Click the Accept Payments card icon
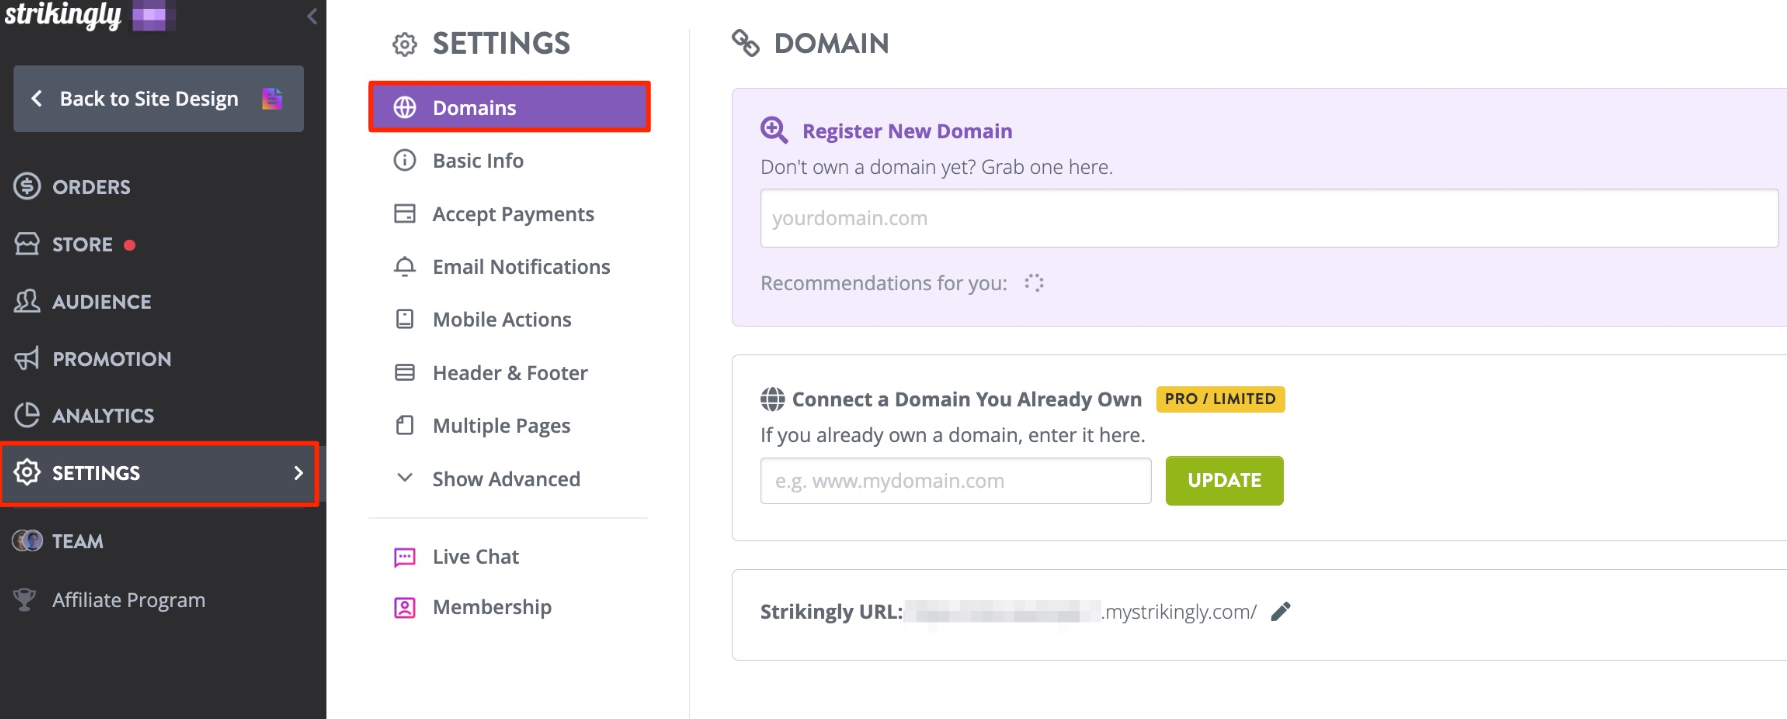The width and height of the screenshot is (1787, 719). 405,213
